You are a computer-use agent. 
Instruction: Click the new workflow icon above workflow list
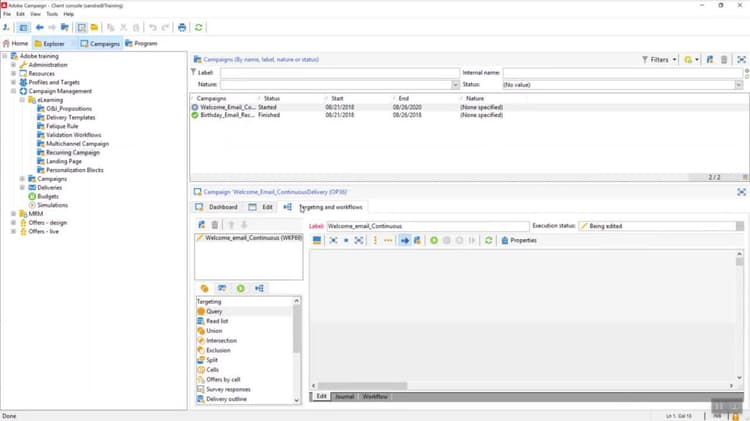coord(202,225)
